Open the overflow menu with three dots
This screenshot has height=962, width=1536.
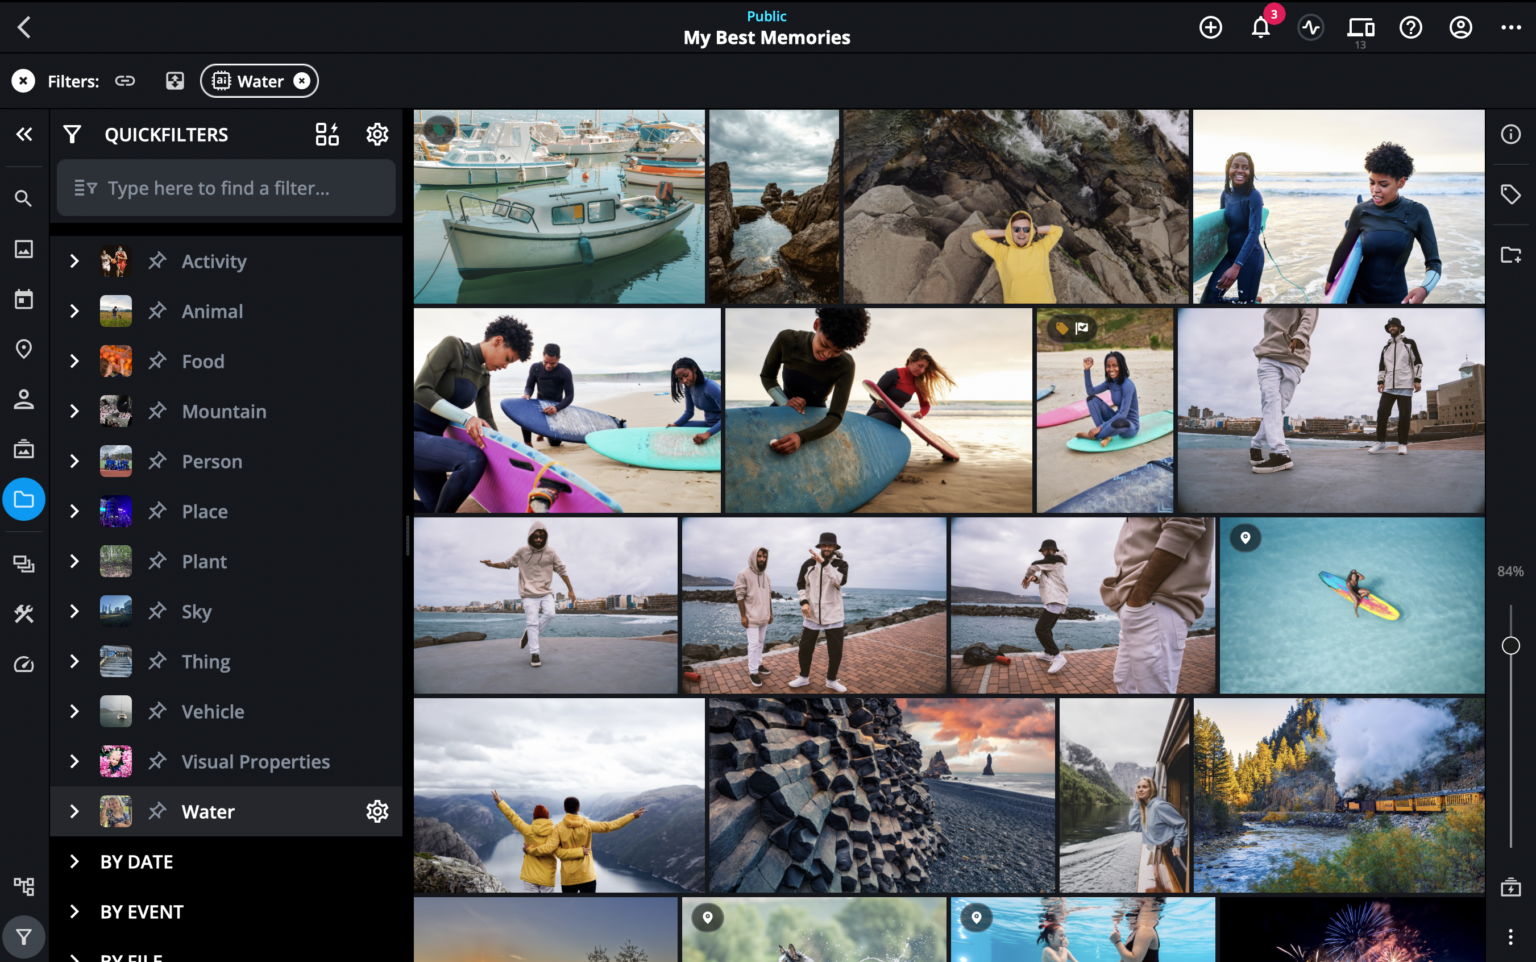point(1510,27)
